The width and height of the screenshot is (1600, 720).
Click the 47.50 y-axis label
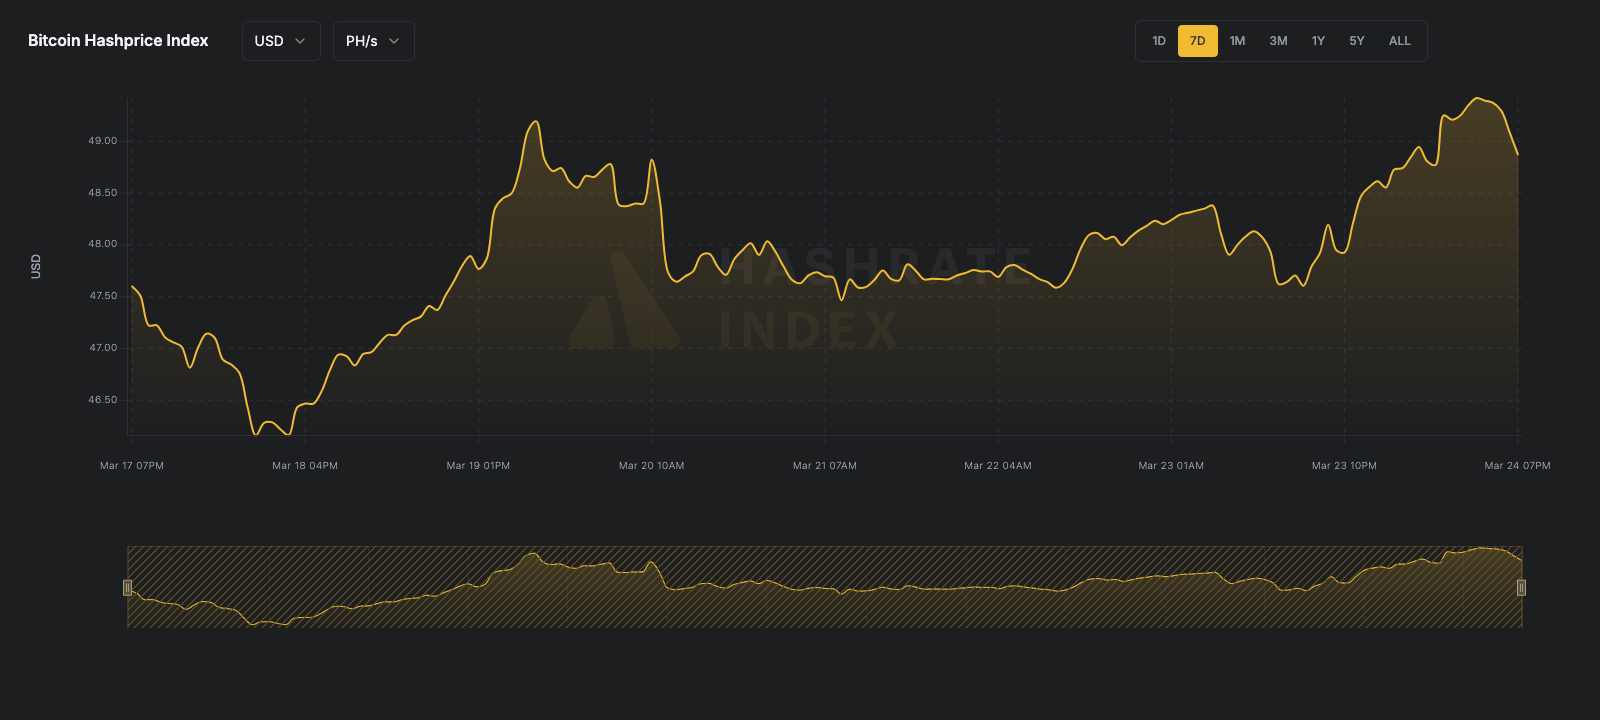[x=103, y=296]
